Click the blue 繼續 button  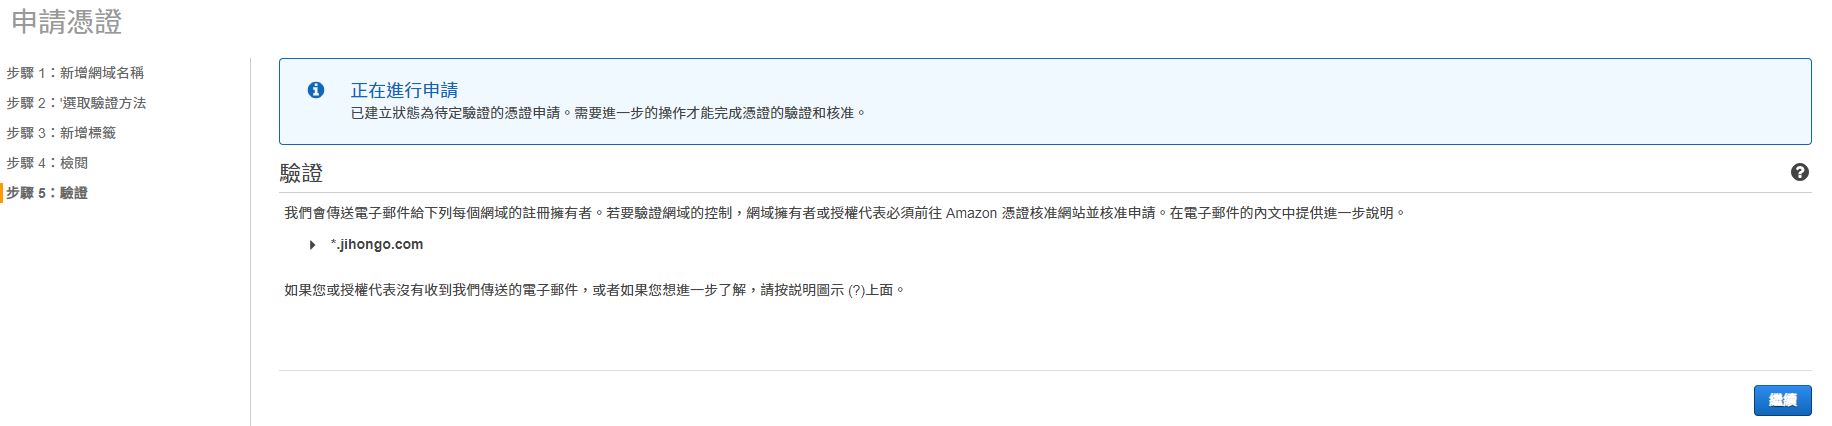[1782, 400]
